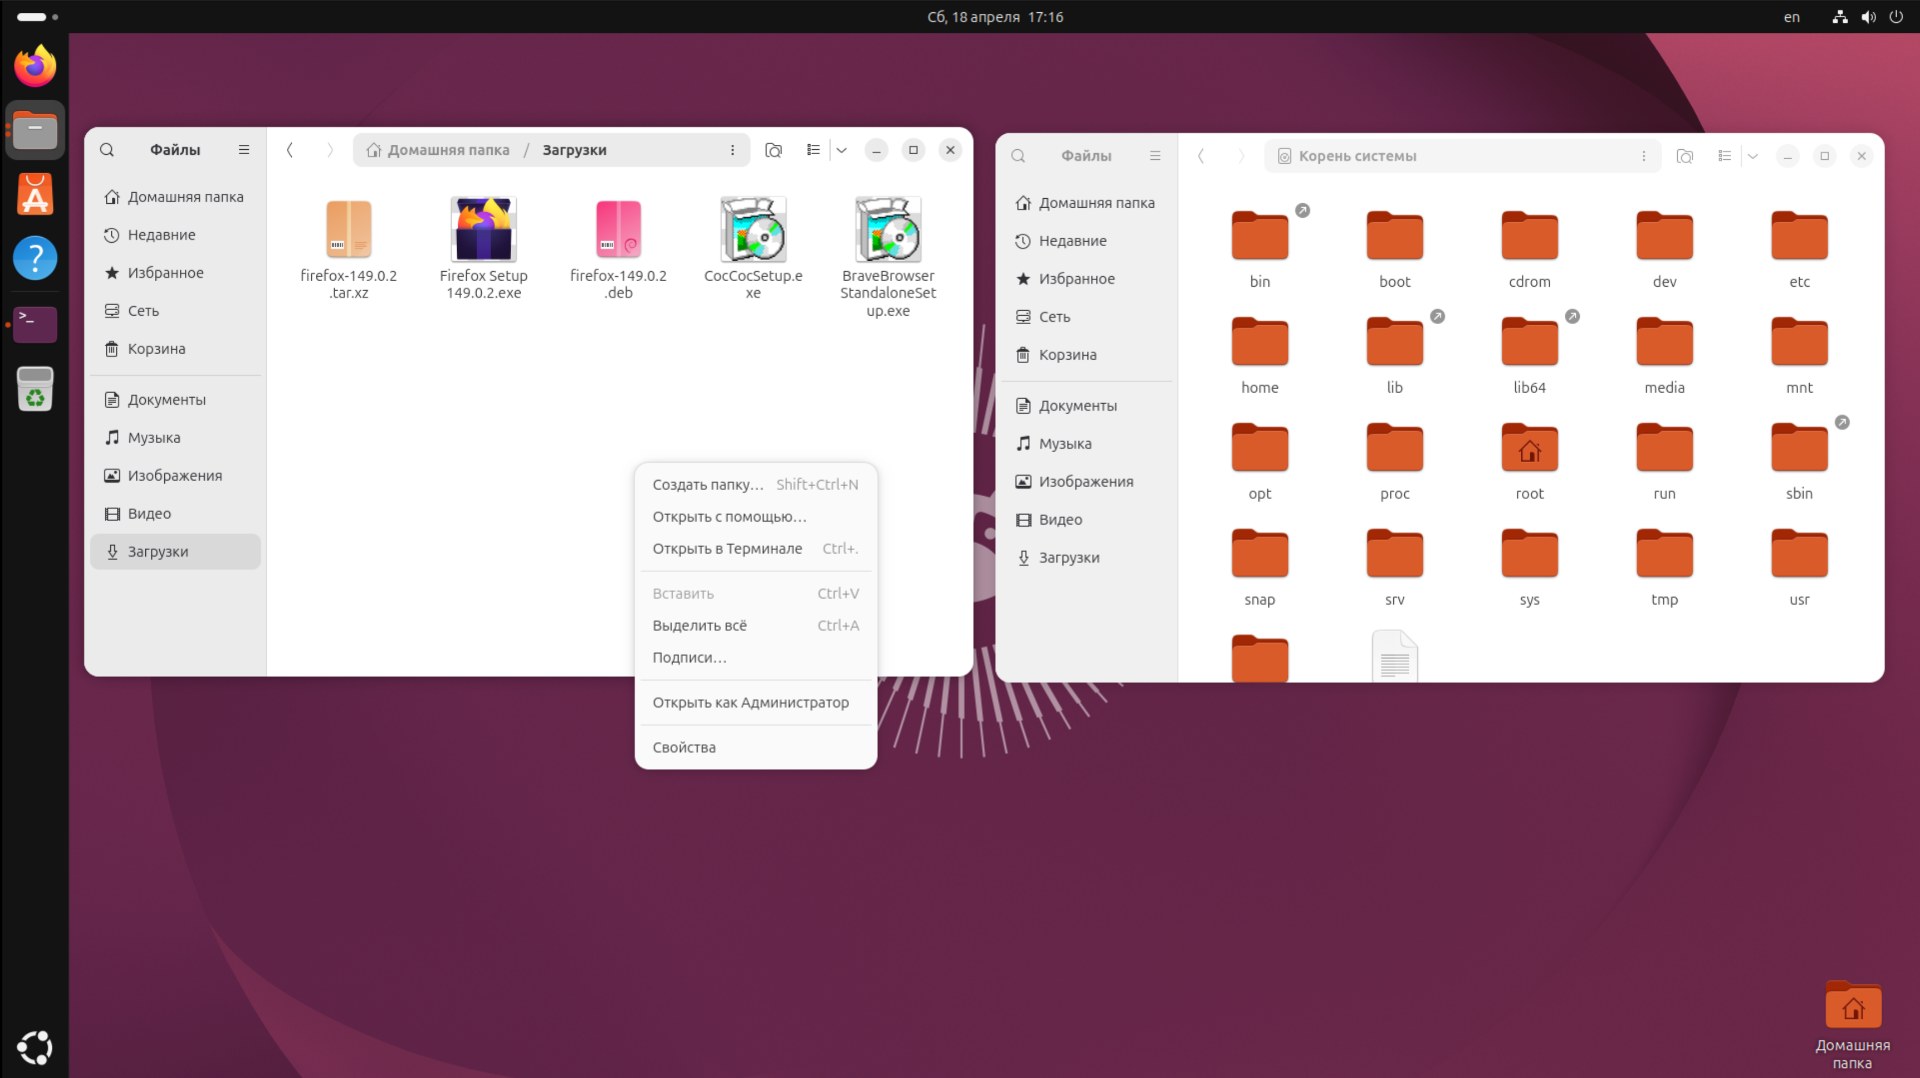Click the search icon in Загрузки window
1920x1078 pixels.
pyautogui.click(x=107, y=150)
